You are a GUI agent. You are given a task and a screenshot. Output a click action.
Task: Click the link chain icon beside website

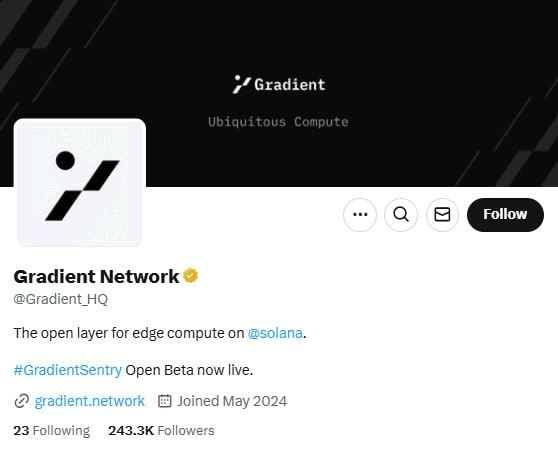(x=22, y=401)
